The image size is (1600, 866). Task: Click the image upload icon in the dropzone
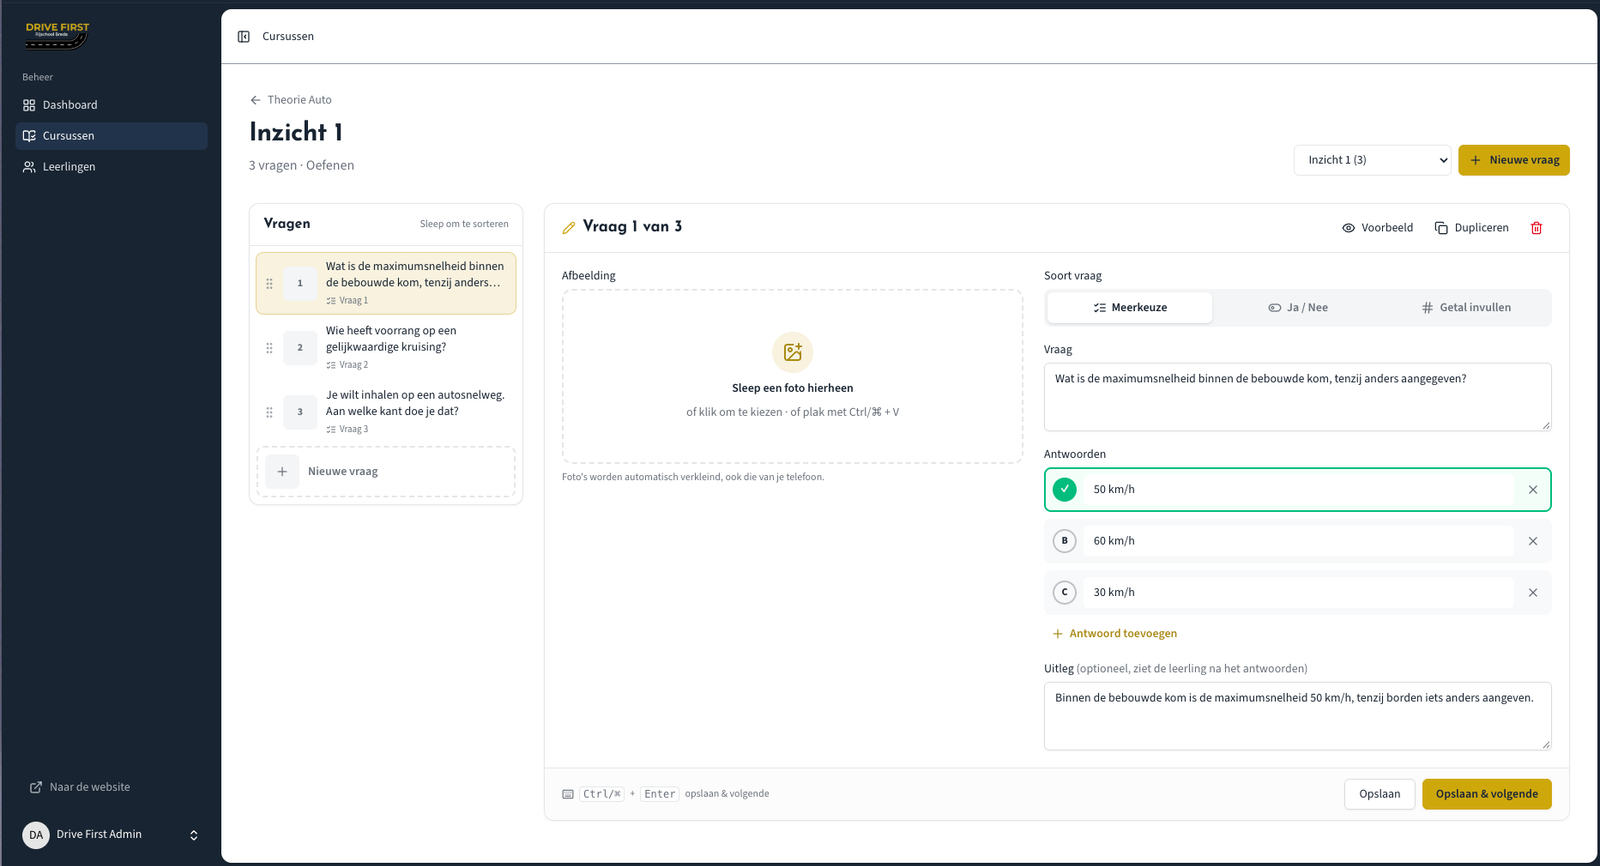click(793, 352)
